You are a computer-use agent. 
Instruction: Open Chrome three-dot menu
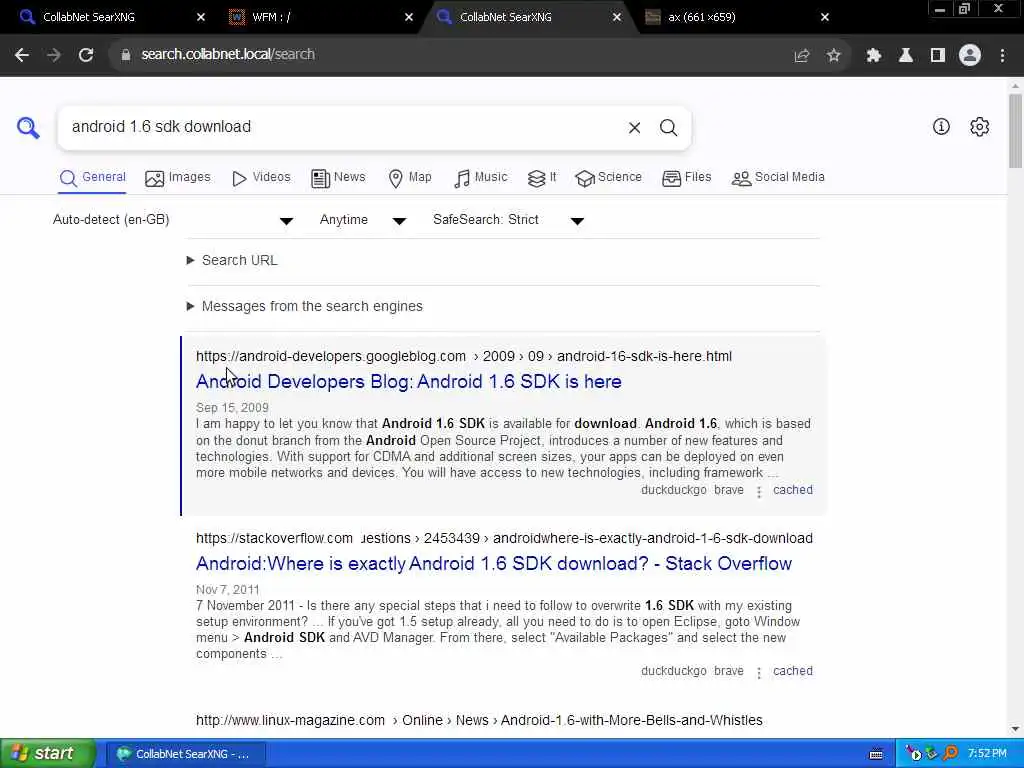coord(1002,56)
